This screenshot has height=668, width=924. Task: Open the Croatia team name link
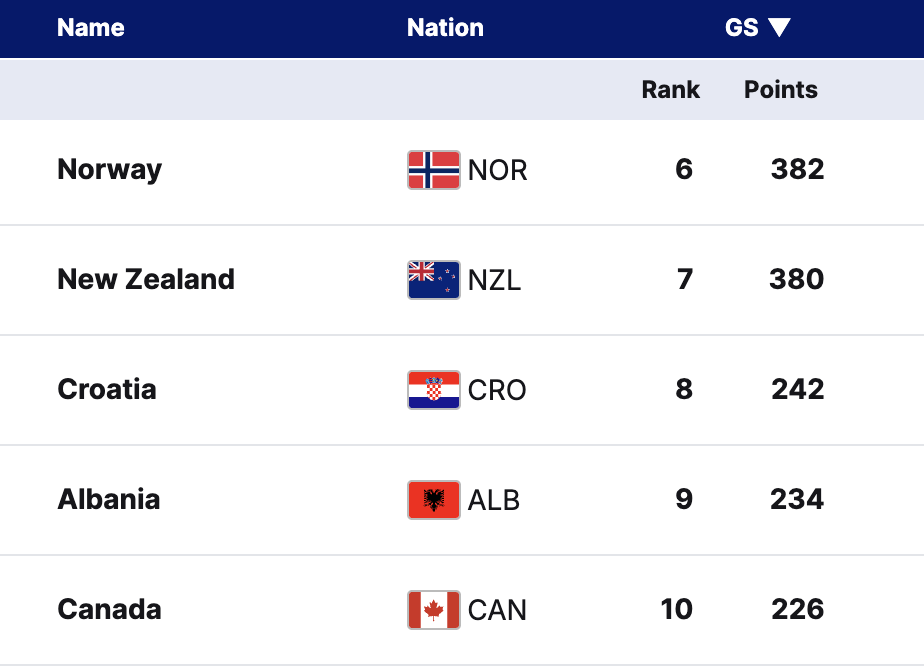[x=107, y=389]
